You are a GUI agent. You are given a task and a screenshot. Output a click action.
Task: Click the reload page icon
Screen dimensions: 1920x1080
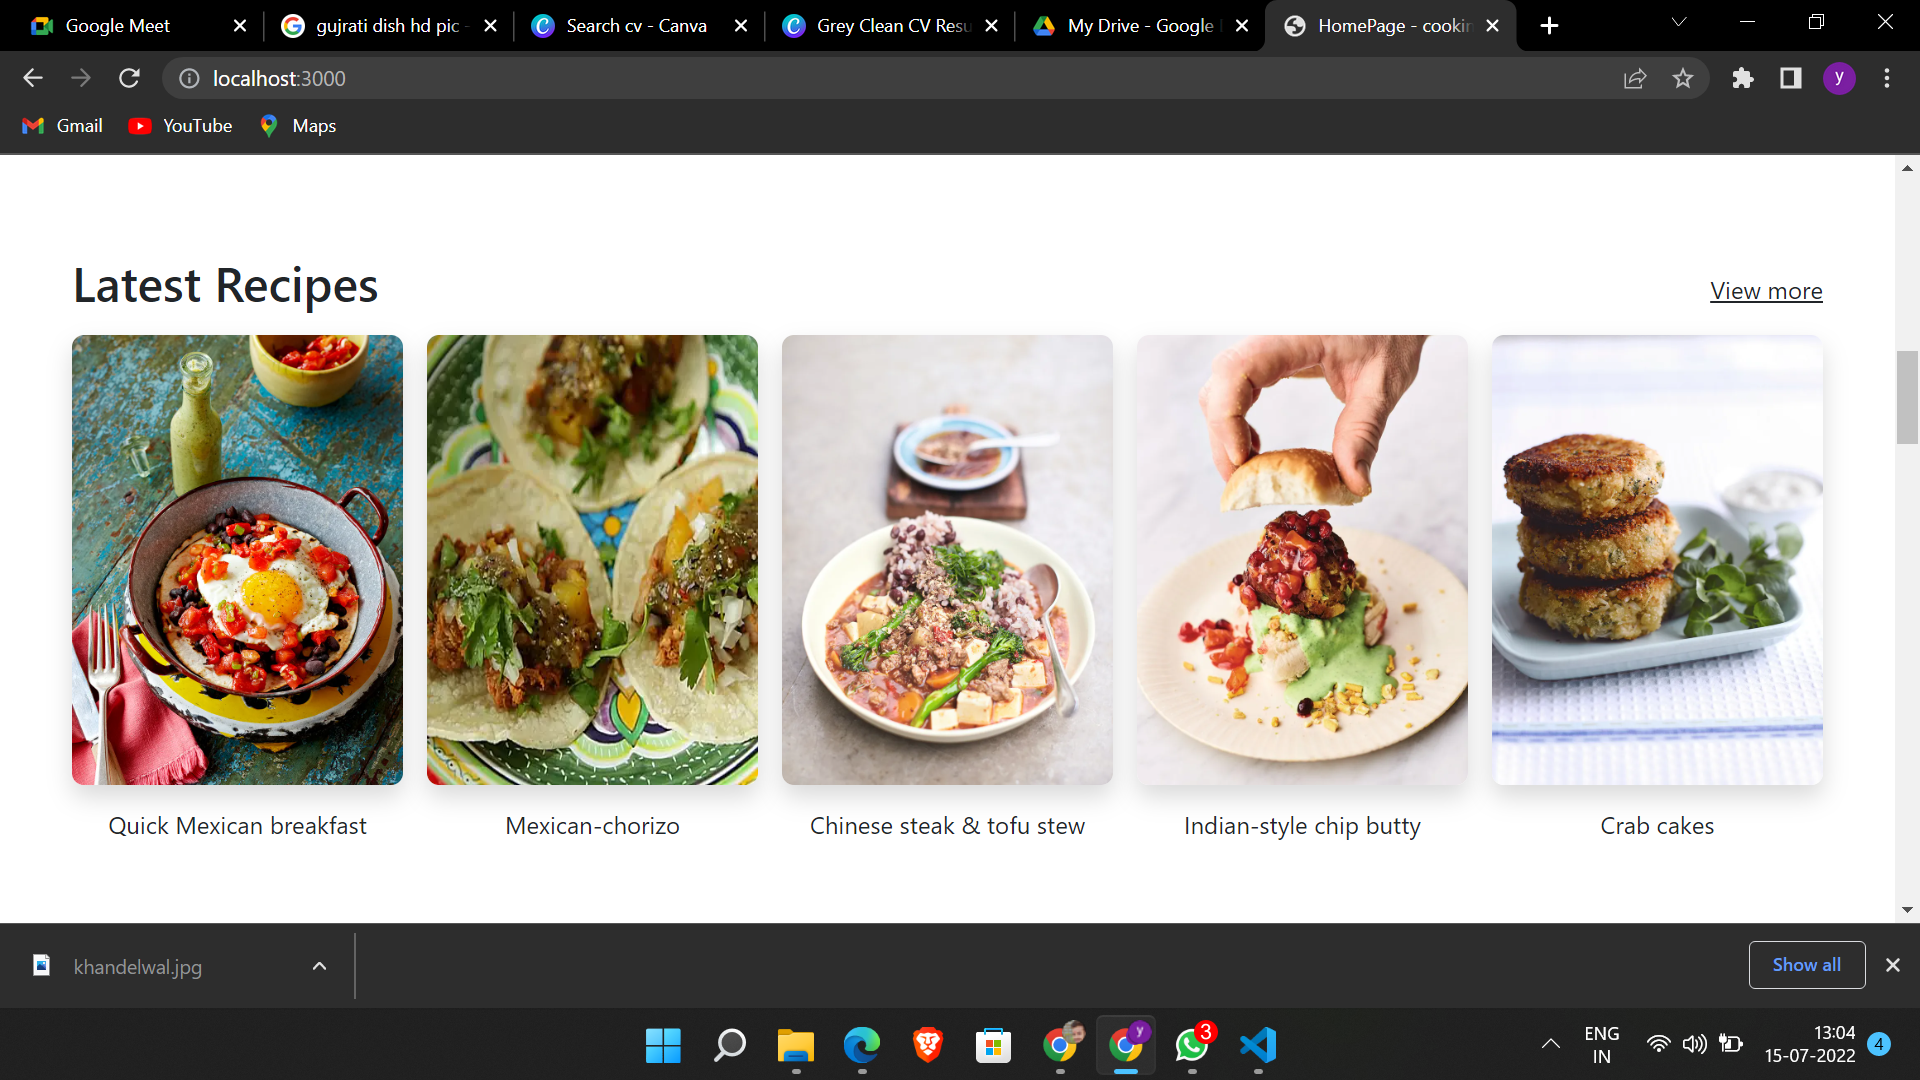[129, 78]
